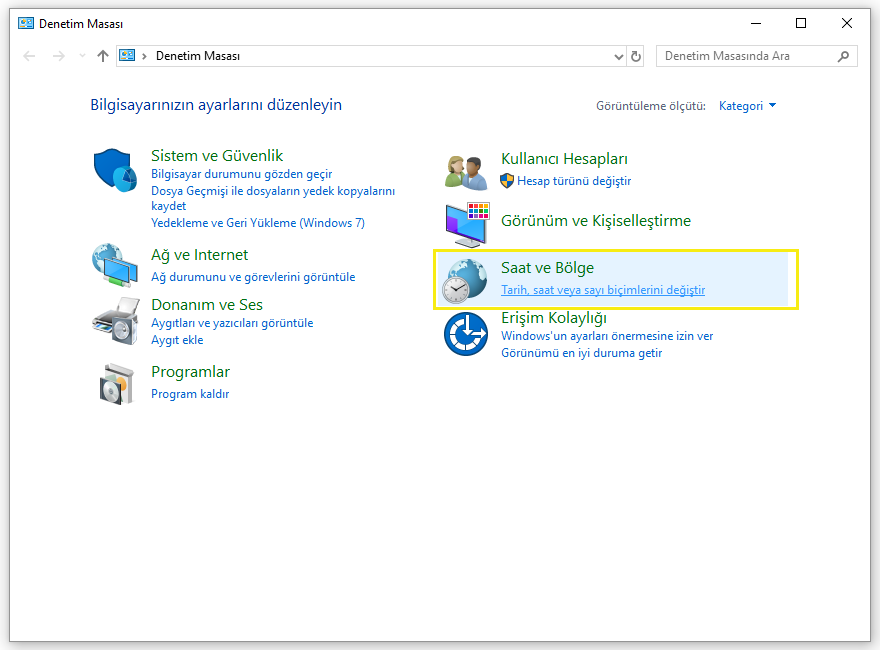The width and height of the screenshot is (880, 650).
Task: Select Tarih, saat veya sayı biçimlerini değiştir
Action: [603, 290]
